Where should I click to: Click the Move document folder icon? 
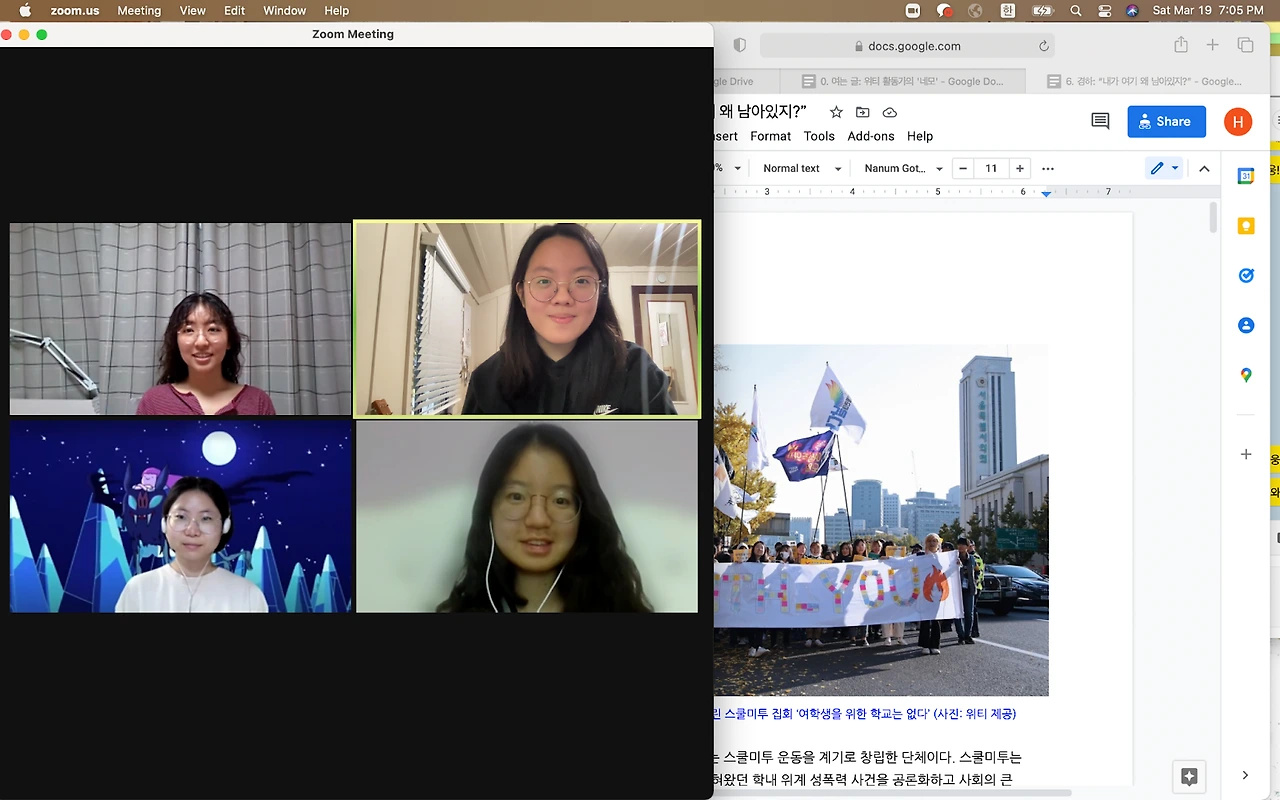click(863, 112)
